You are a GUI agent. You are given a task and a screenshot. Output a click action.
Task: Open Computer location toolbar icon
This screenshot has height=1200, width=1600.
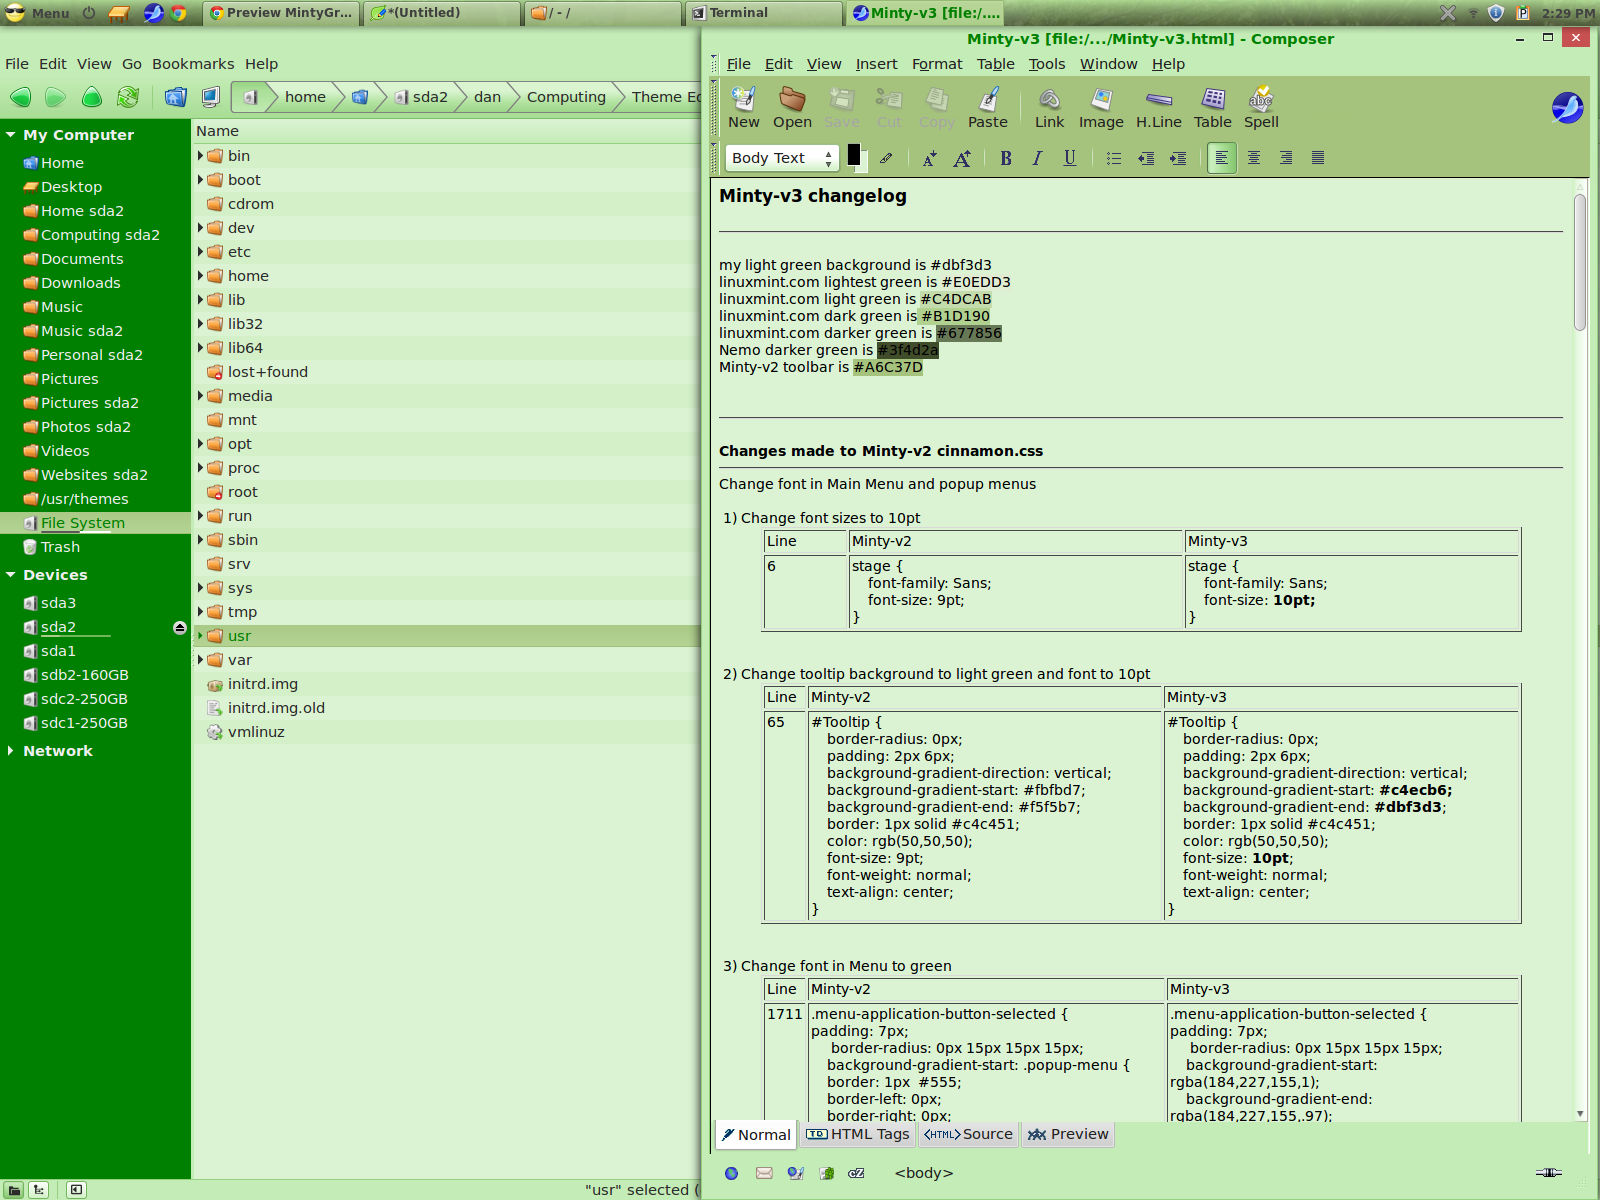211,97
